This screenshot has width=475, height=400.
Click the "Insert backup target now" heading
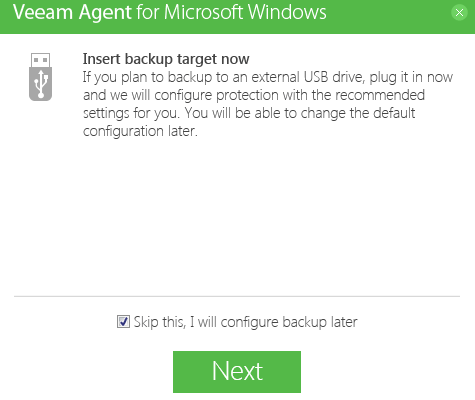tap(166, 59)
